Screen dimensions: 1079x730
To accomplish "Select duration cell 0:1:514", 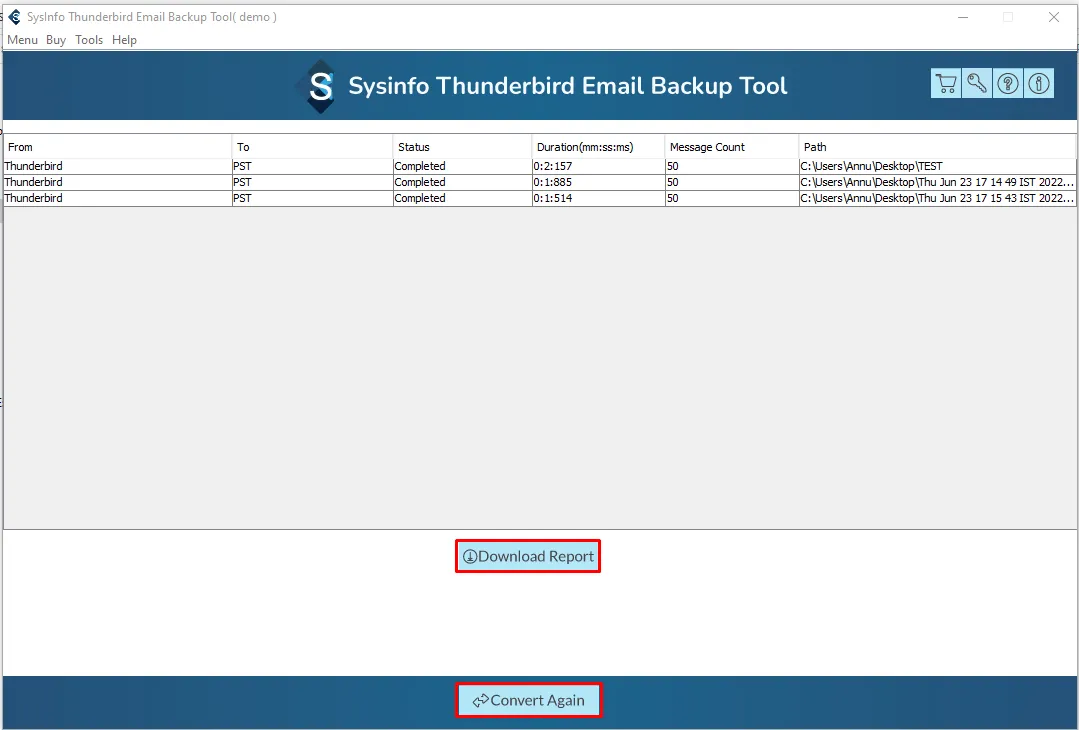I will coord(598,197).
